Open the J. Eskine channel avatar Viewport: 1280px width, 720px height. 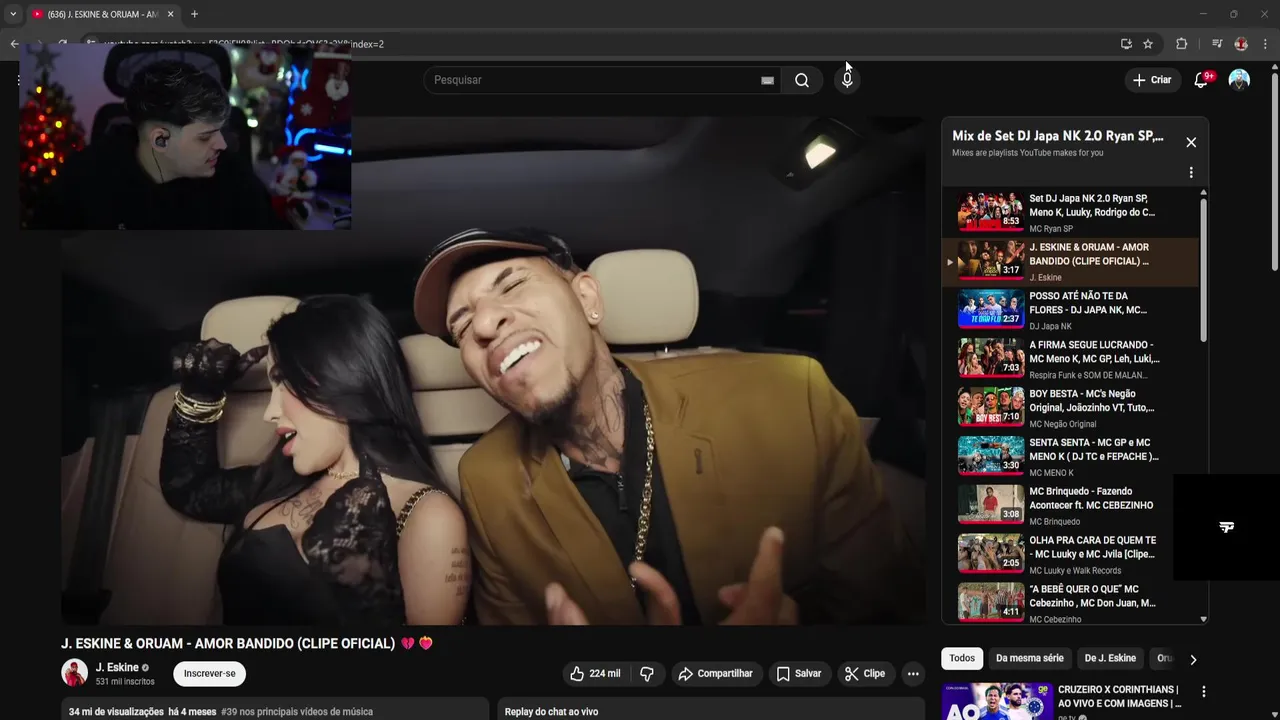coord(74,673)
